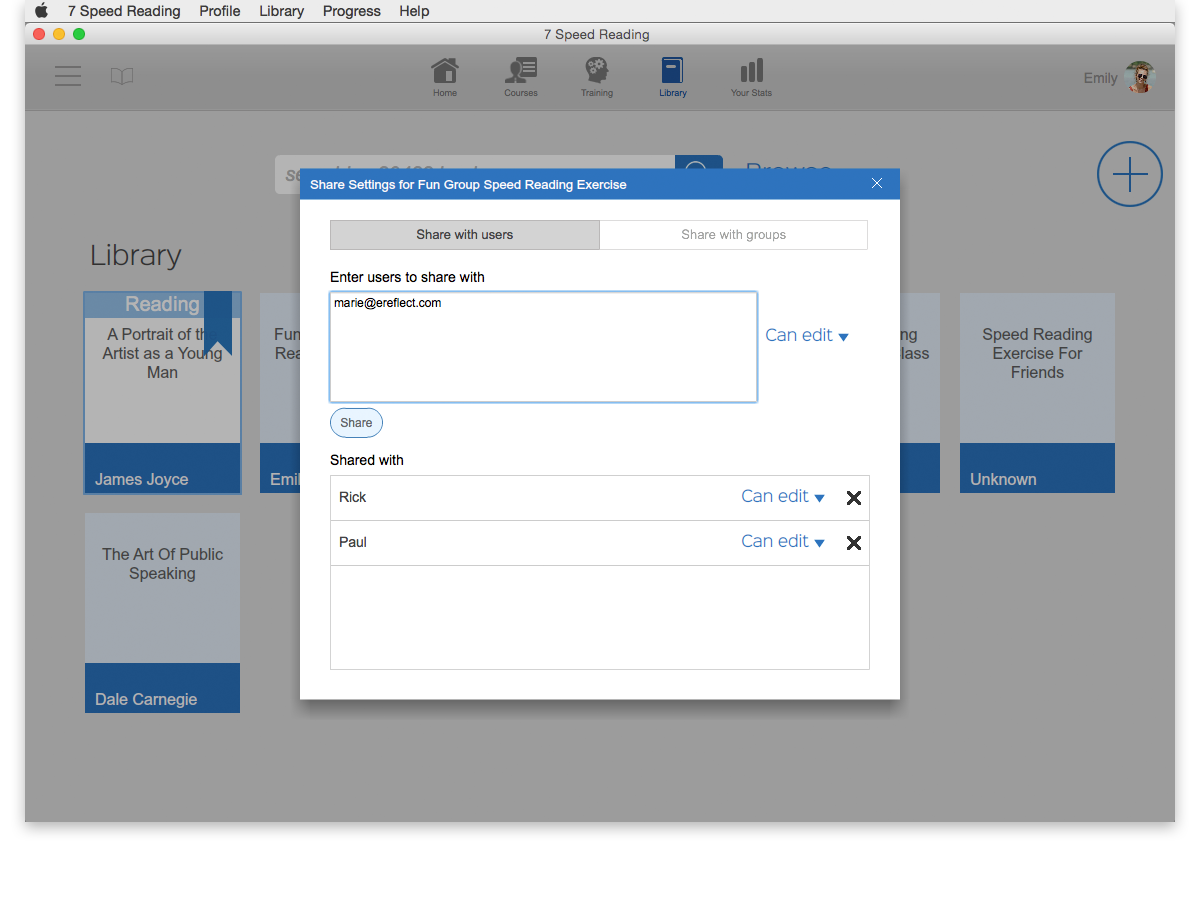The height and width of the screenshot is (910, 1200).
Task: Open Can edit dropdown for Paul
Action: point(783,542)
